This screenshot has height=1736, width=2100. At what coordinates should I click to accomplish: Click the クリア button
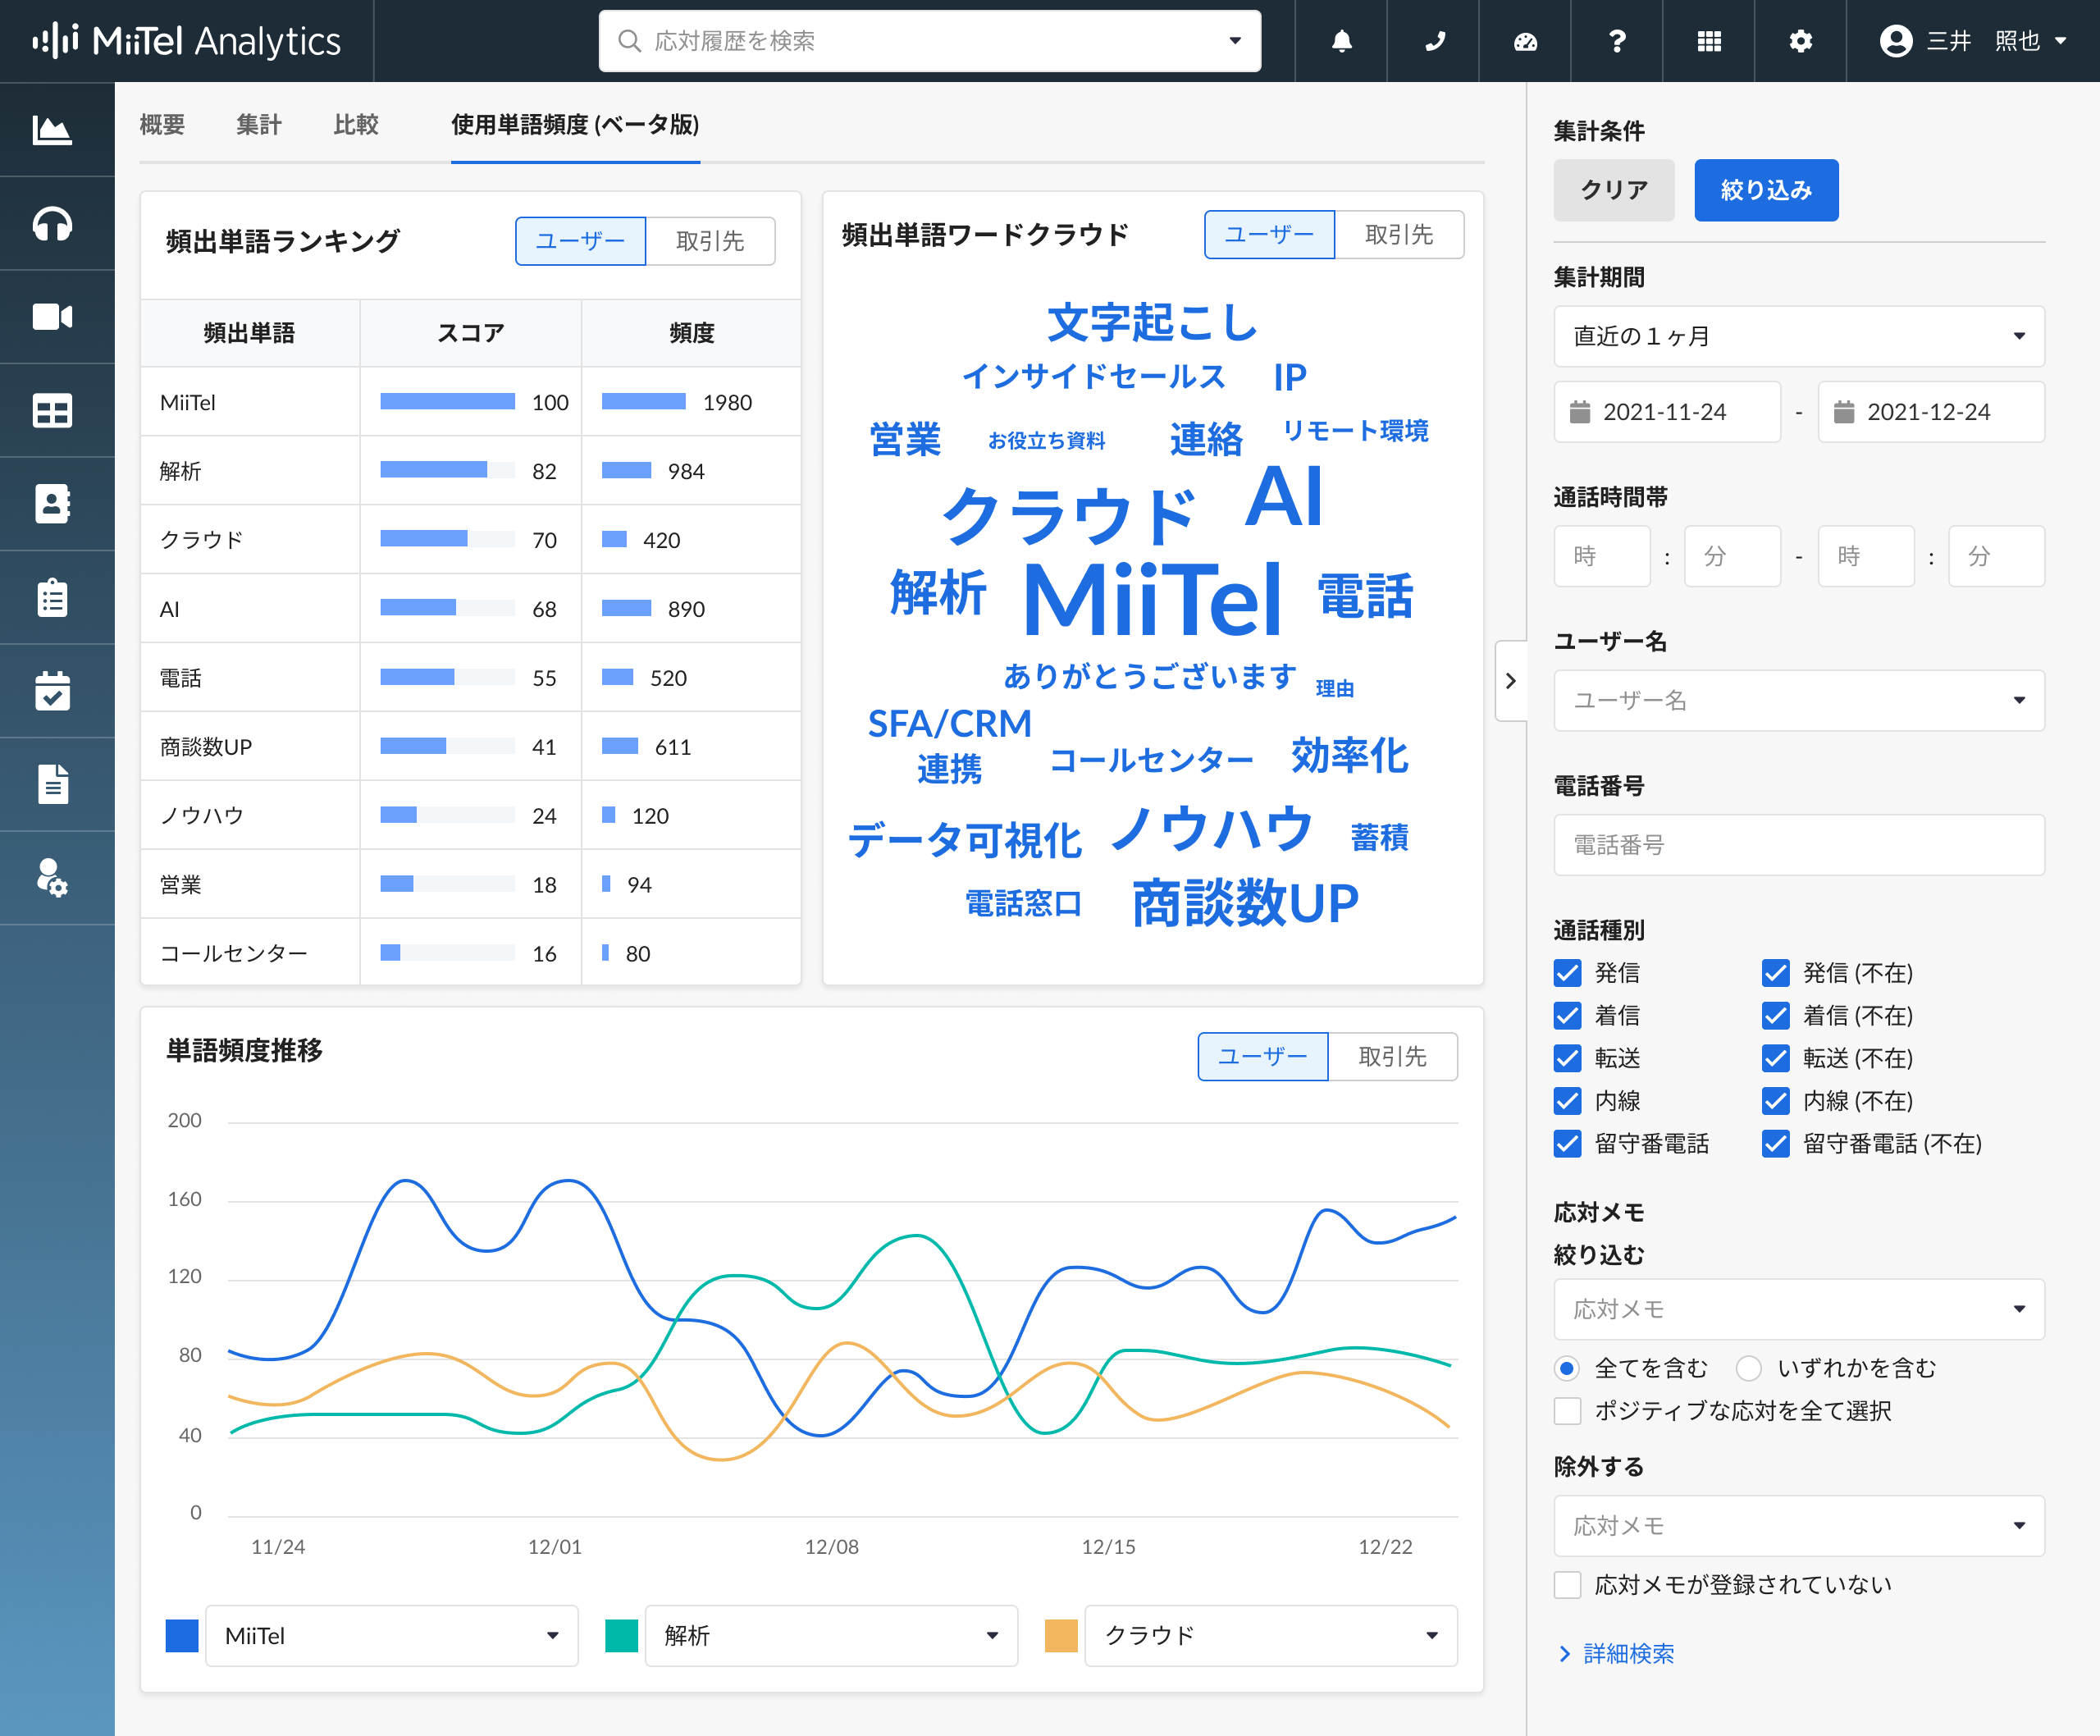click(x=1614, y=190)
